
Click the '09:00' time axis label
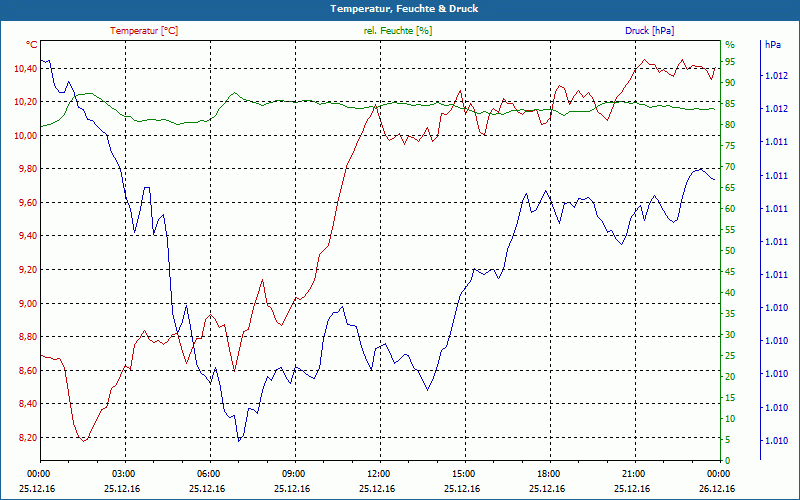coord(293,474)
